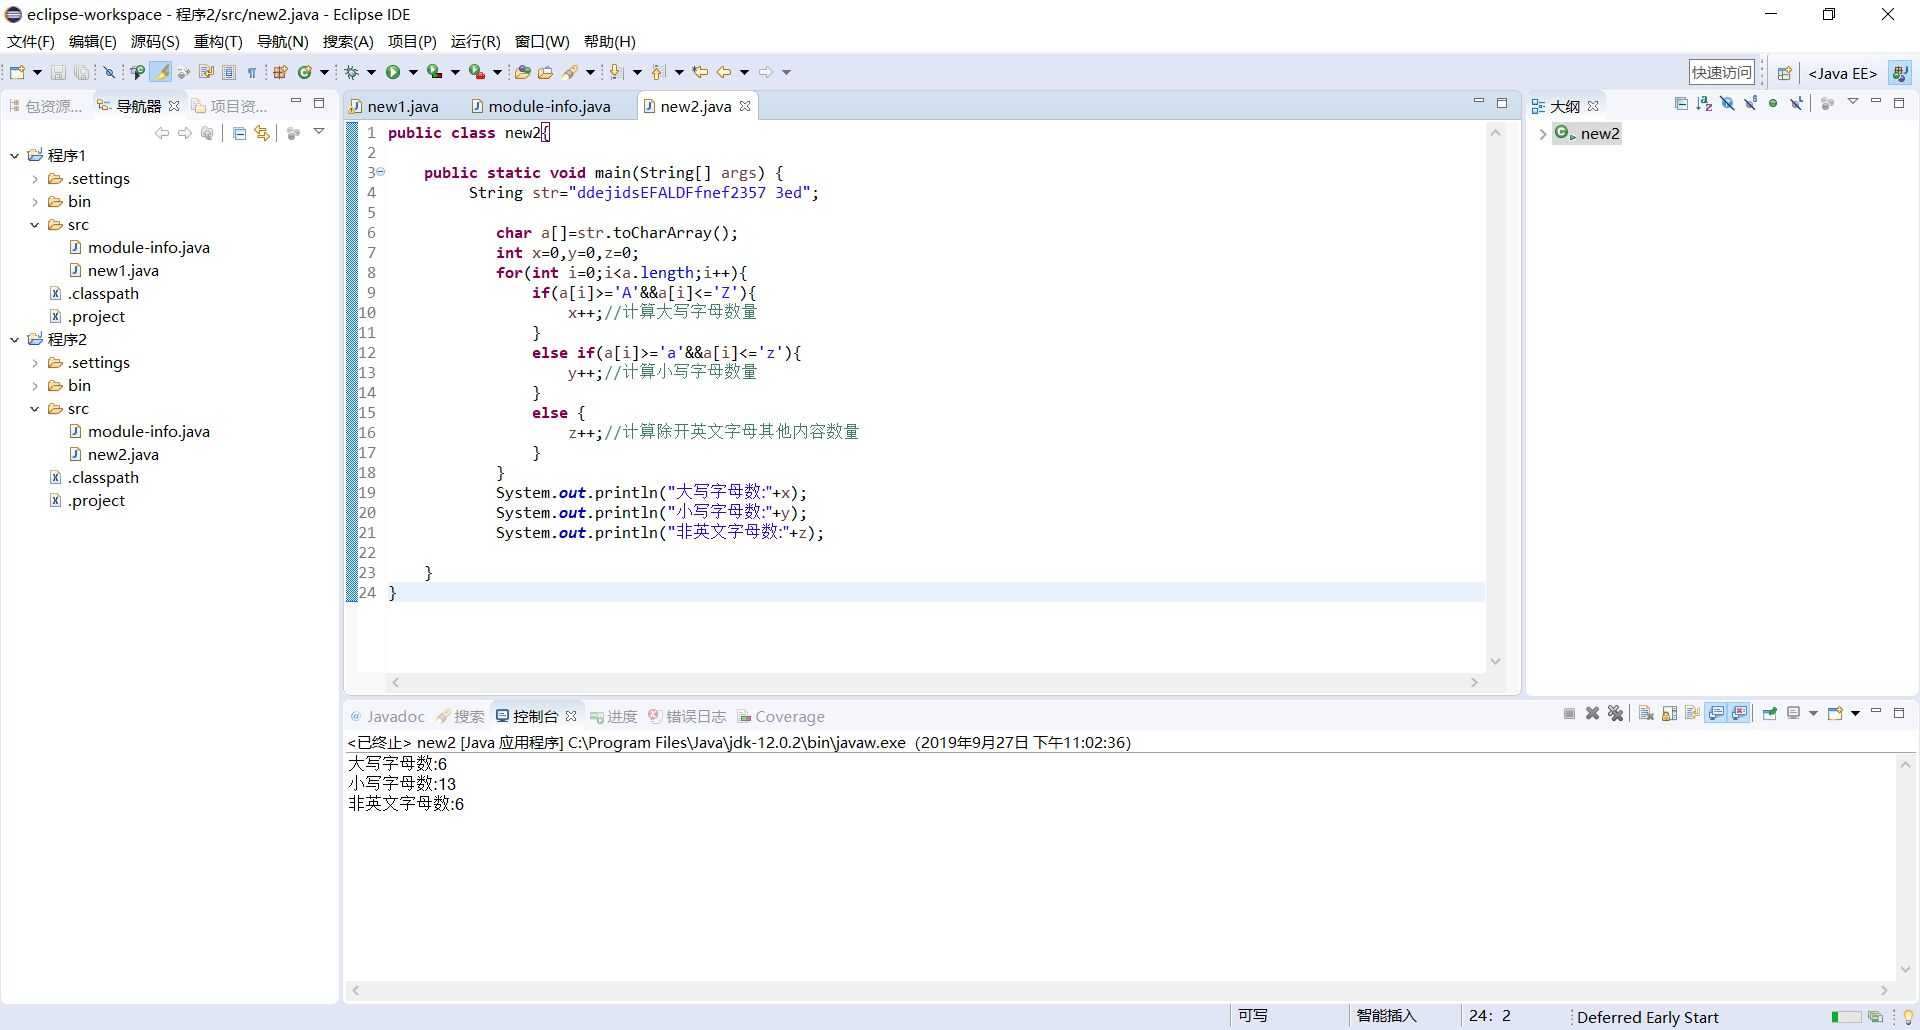This screenshot has width=1920, height=1030.
Task: Click the Last Edit Location icon
Action: [x=700, y=72]
